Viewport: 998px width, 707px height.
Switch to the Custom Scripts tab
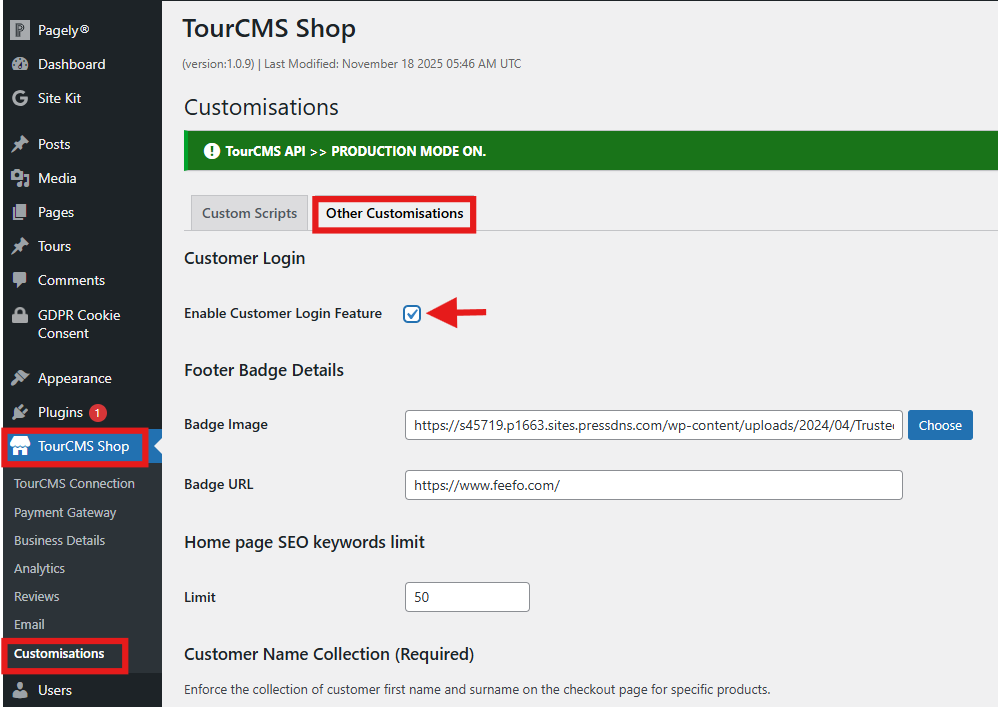click(250, 213)
